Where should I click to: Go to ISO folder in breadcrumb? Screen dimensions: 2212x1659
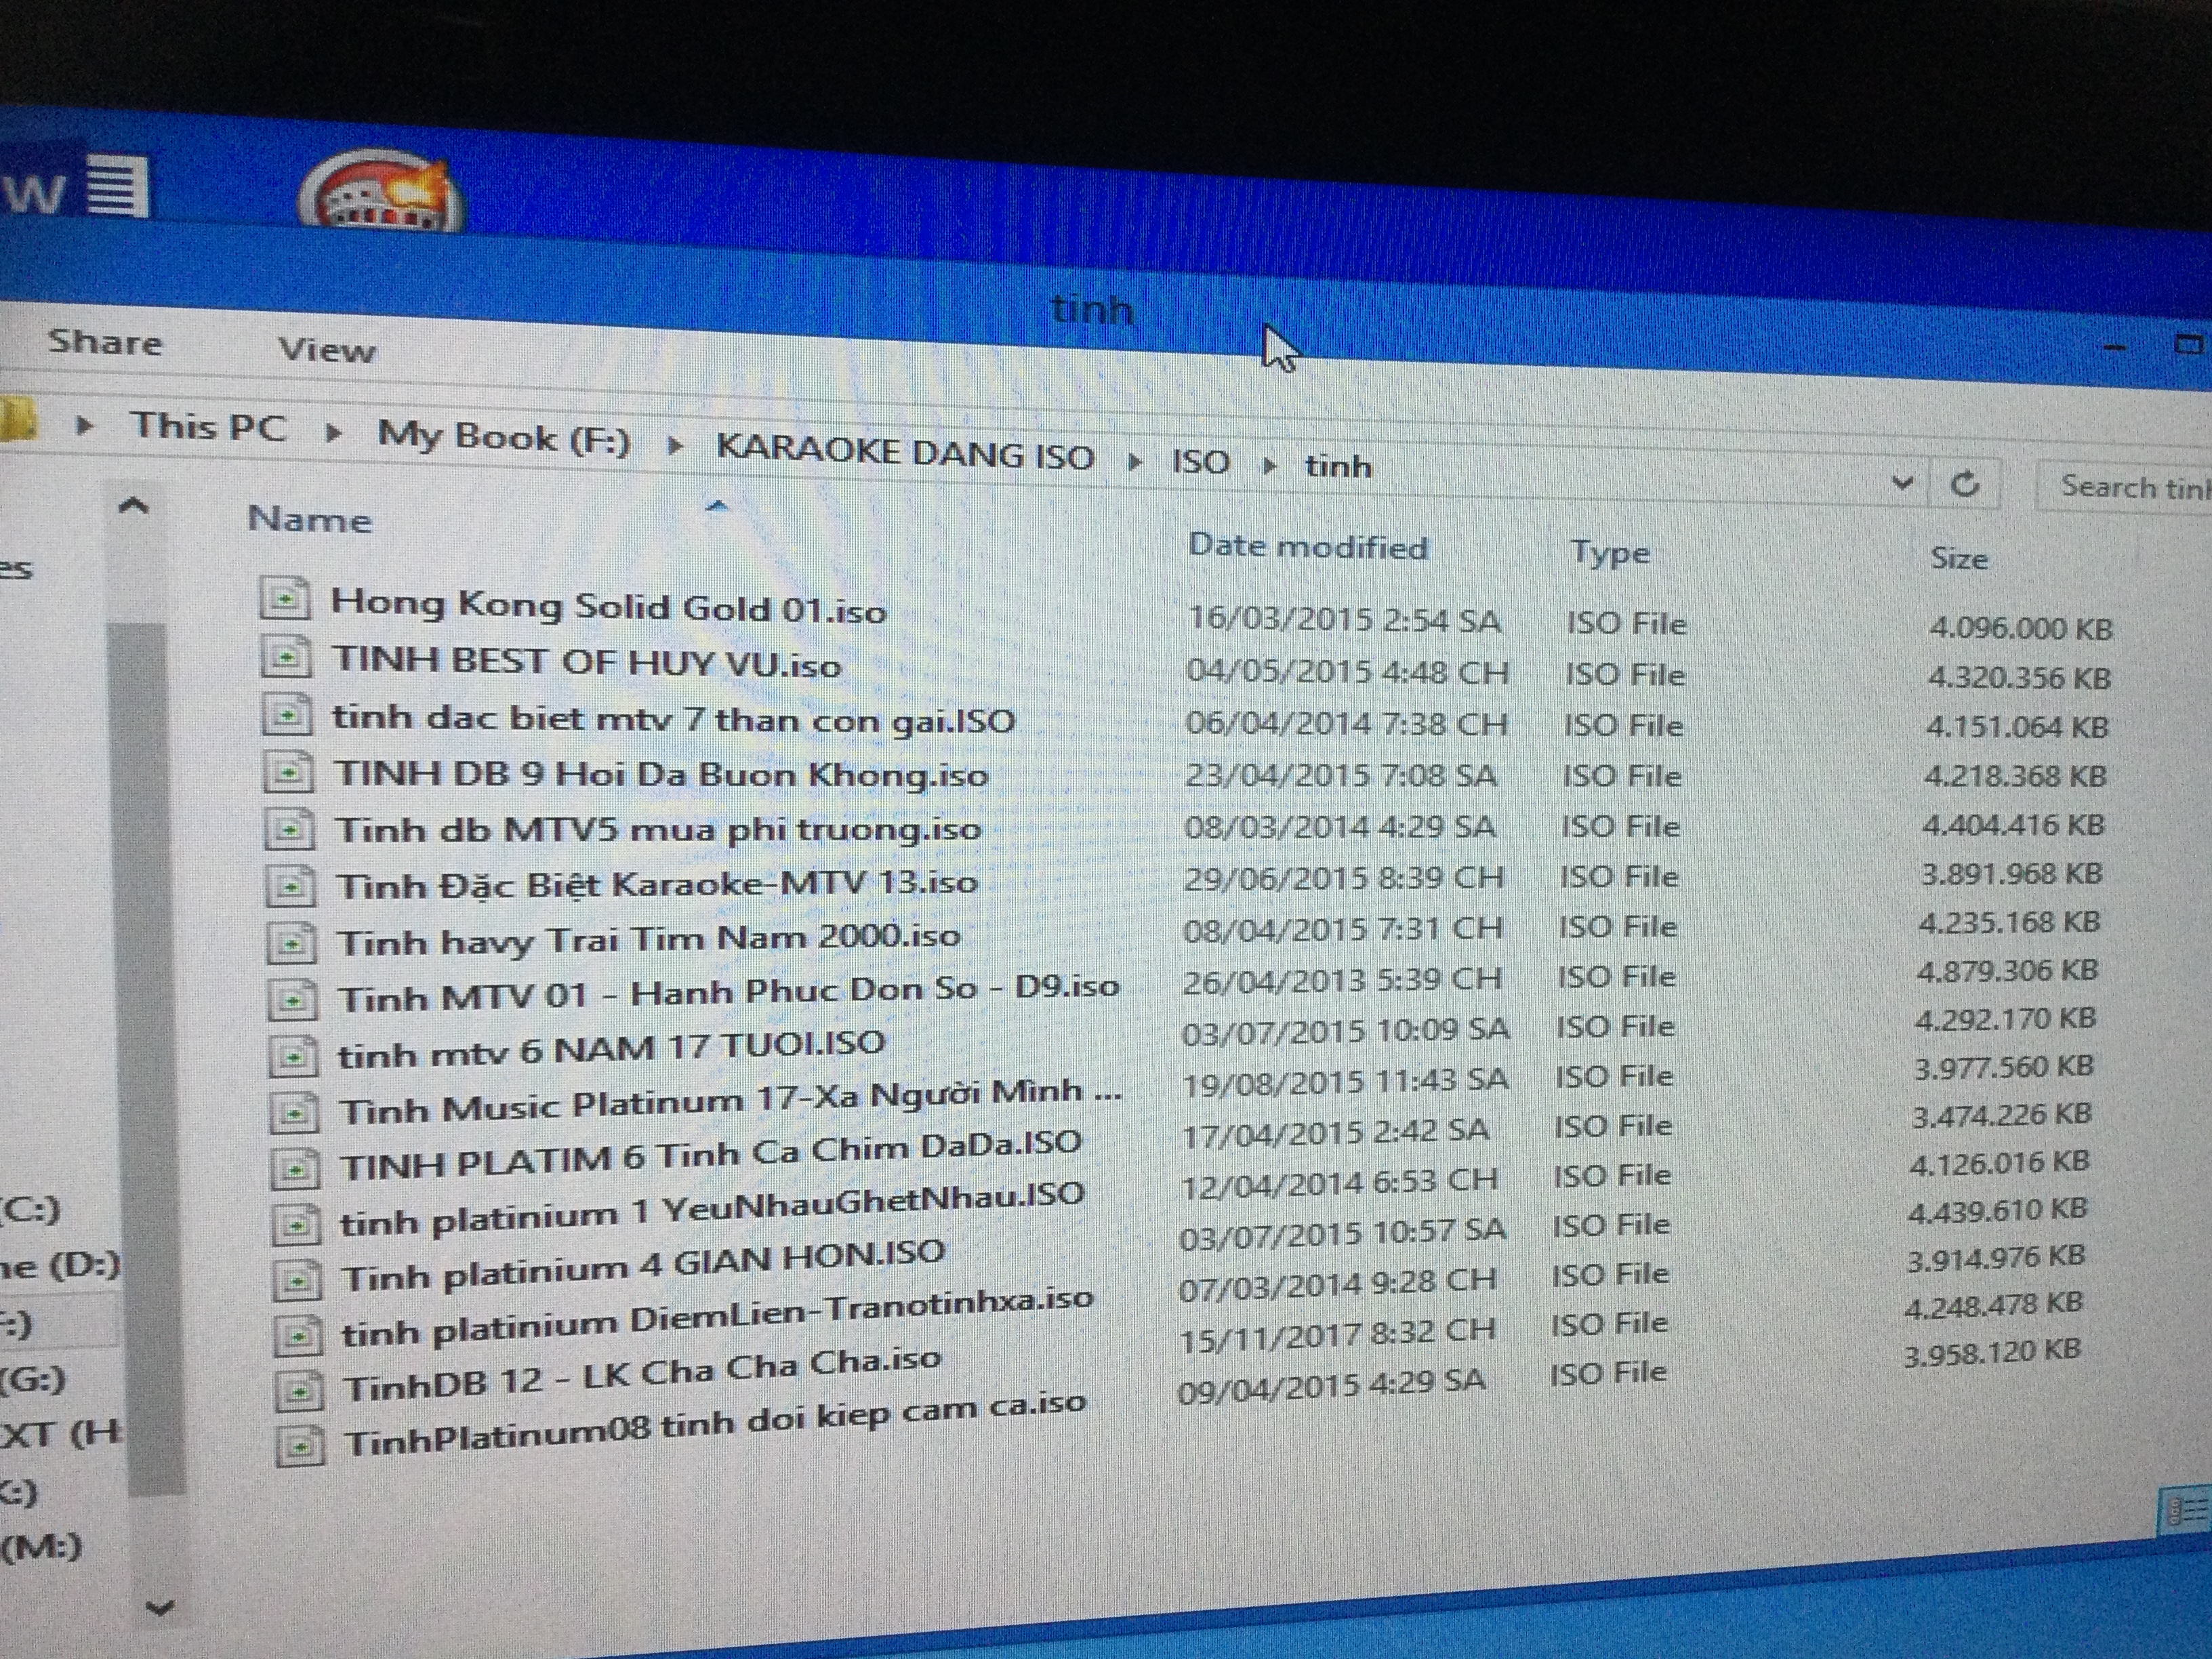click(1200, 462)
